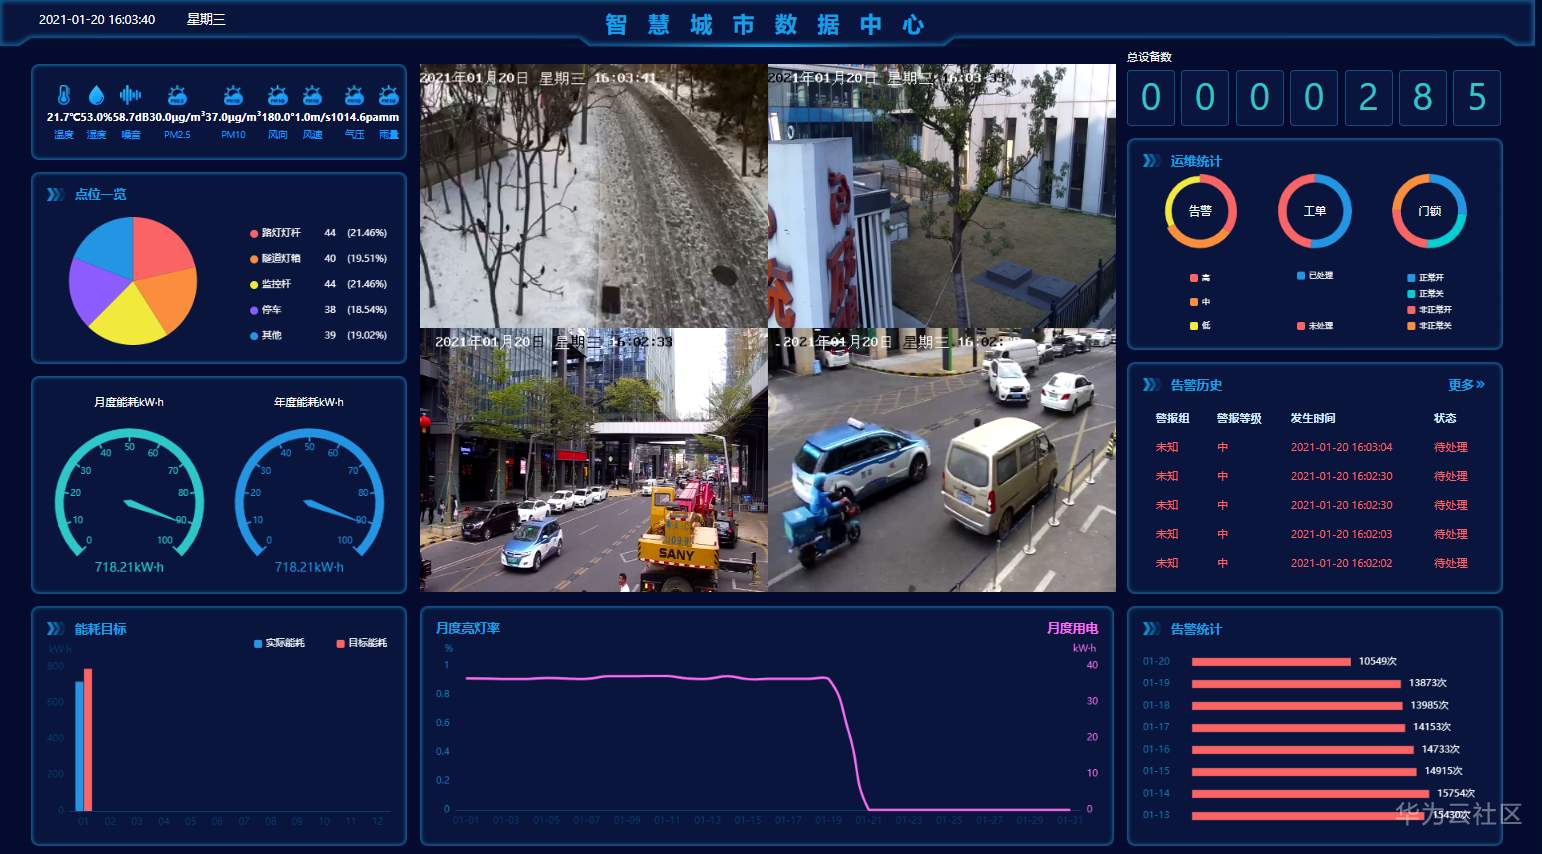Image resolution: width=1542 pixels, height=854 pixels.
Task: Click the 工单 donut chart
Action: [x=1315, y=211]
